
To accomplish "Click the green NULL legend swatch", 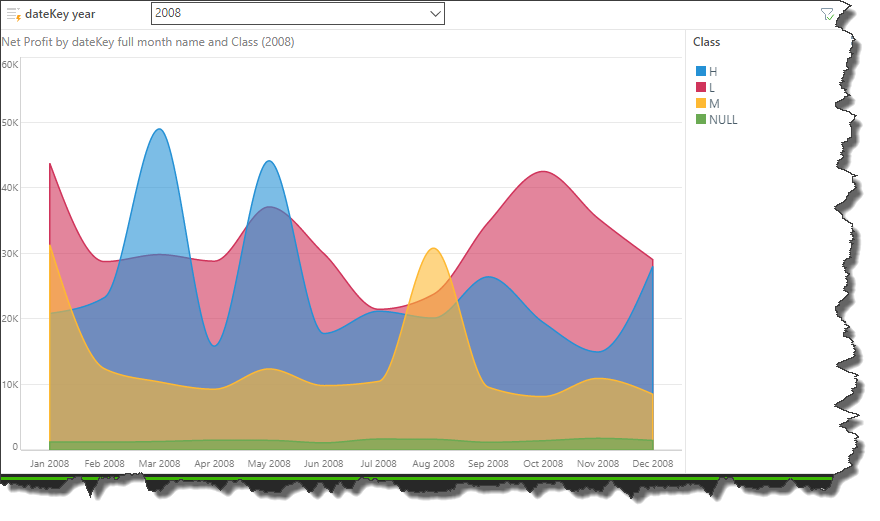I will (x=701, y=119).
